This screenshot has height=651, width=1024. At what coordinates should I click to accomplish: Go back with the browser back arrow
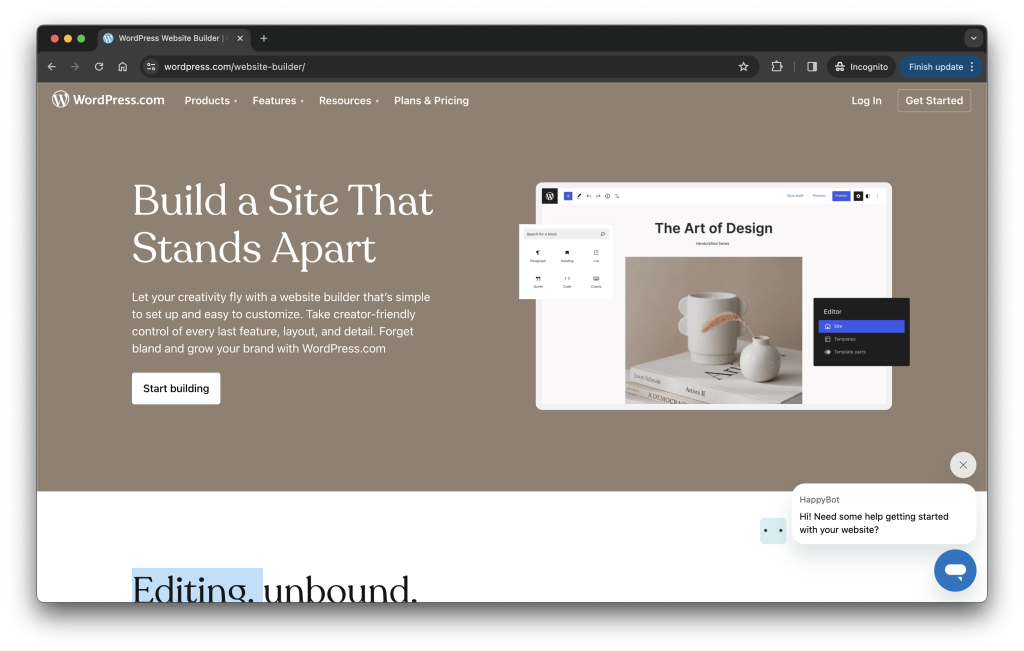tap(52, 67)
